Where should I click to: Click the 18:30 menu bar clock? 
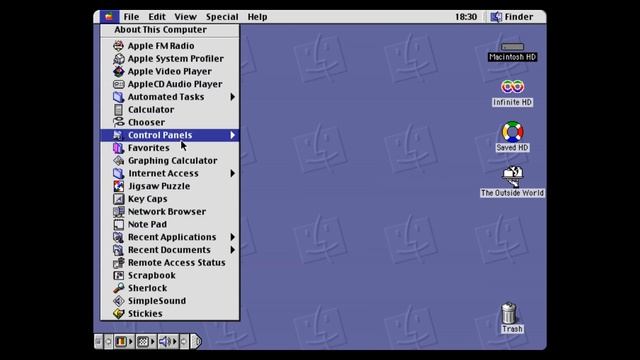(x=466, y=17)
